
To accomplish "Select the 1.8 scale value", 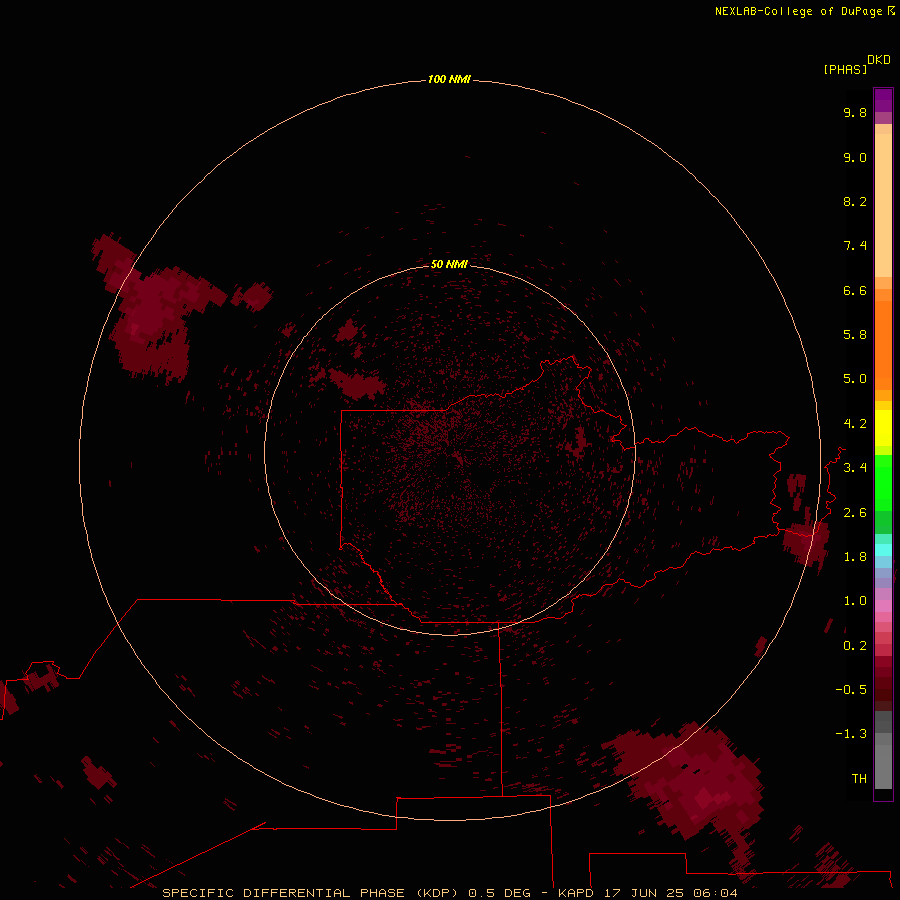I will tap(855, 557).
